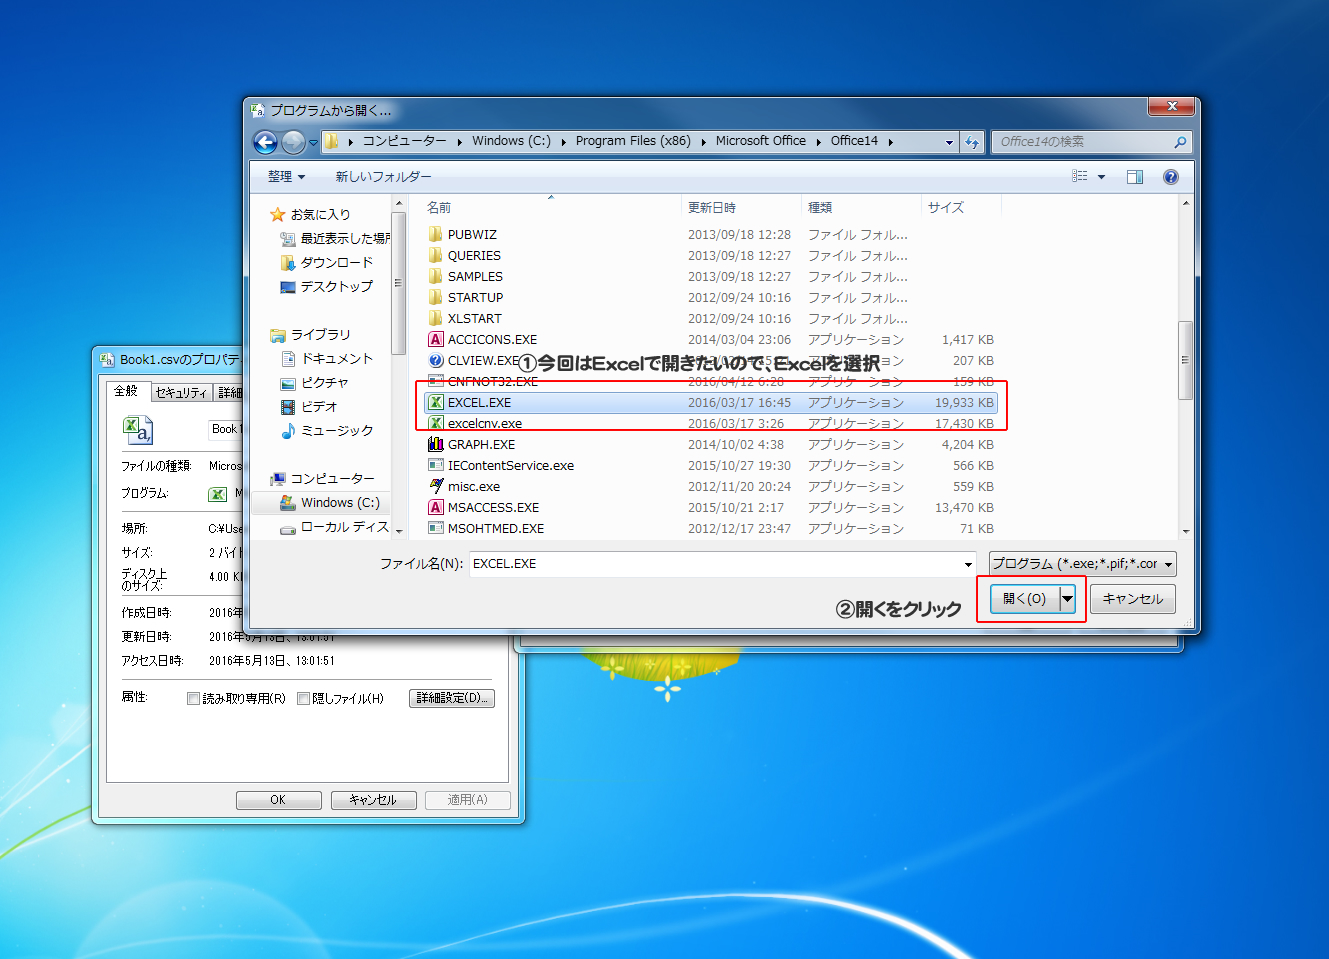Click the Video library film icon
This screenshot has width=1329, height=959.
click(288, 406)
